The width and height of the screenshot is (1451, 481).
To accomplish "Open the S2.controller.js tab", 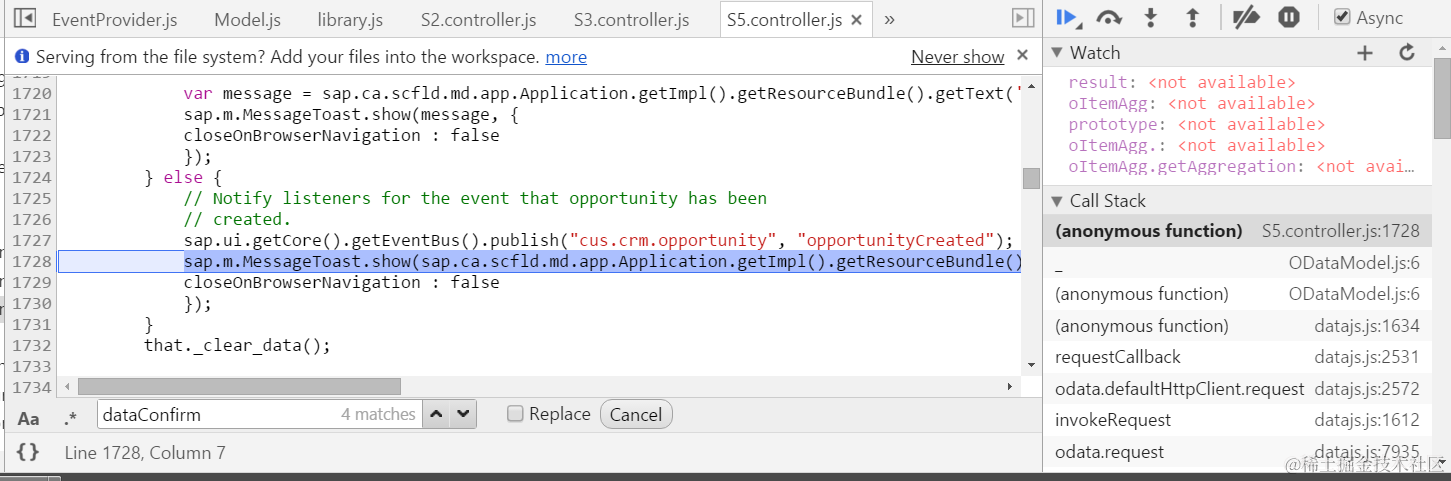I will tap(478, 20).
